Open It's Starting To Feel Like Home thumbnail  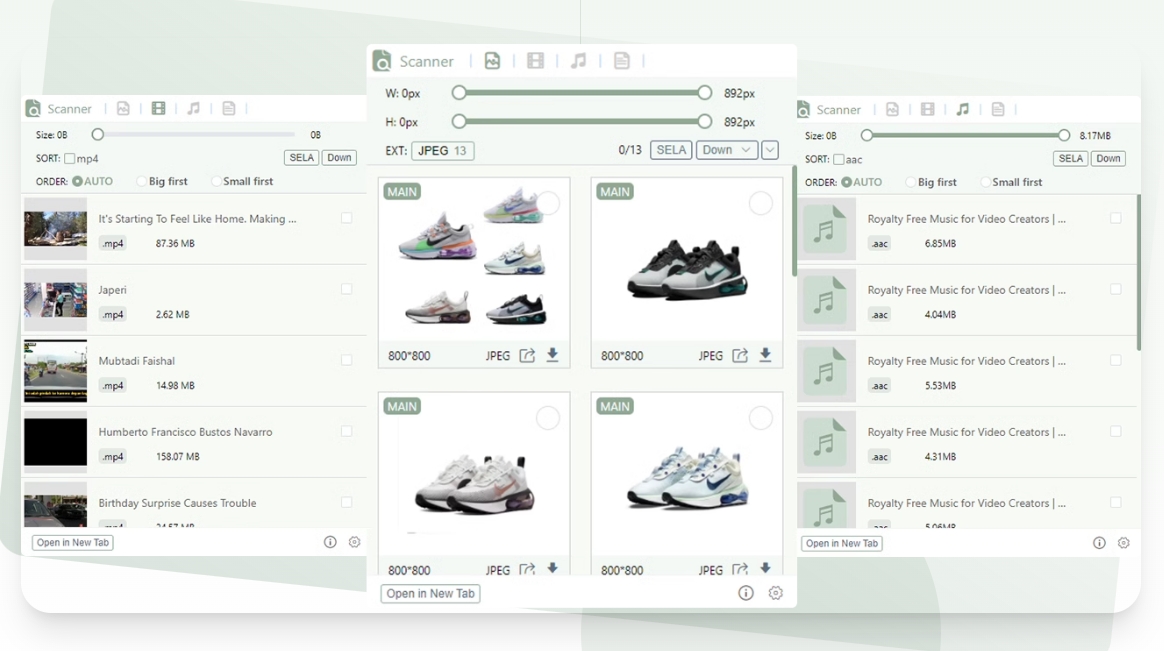(x=56, y=229)
